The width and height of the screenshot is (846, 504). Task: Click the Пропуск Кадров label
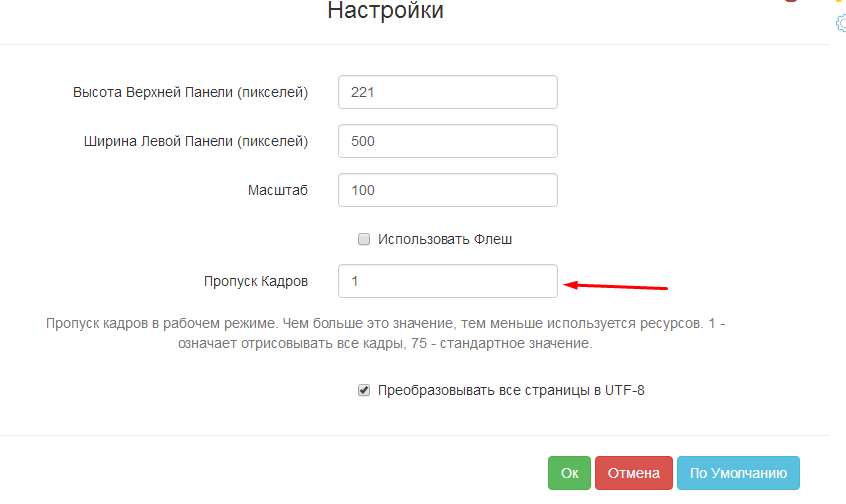(255, 281)
